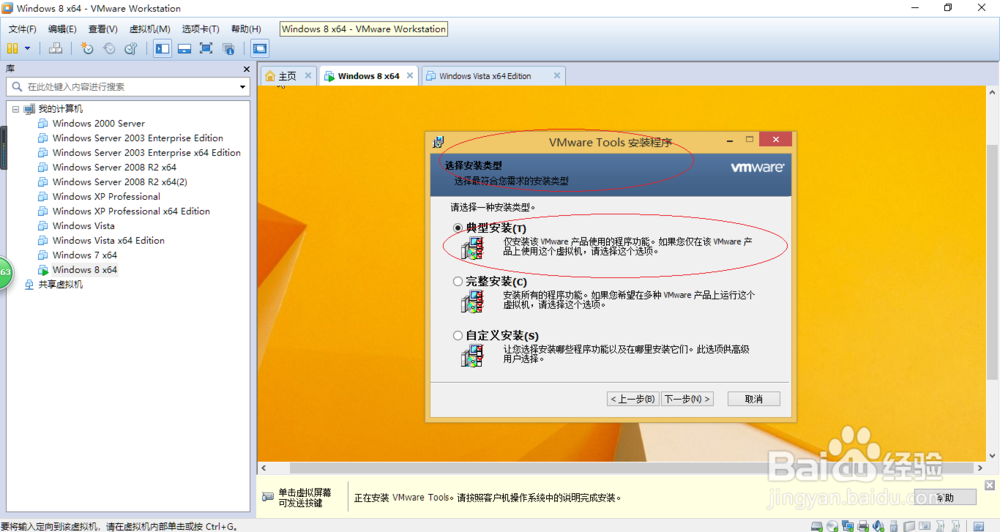Click typical install package icon
Screen dimensions: 1000x532
pos(473,248)
